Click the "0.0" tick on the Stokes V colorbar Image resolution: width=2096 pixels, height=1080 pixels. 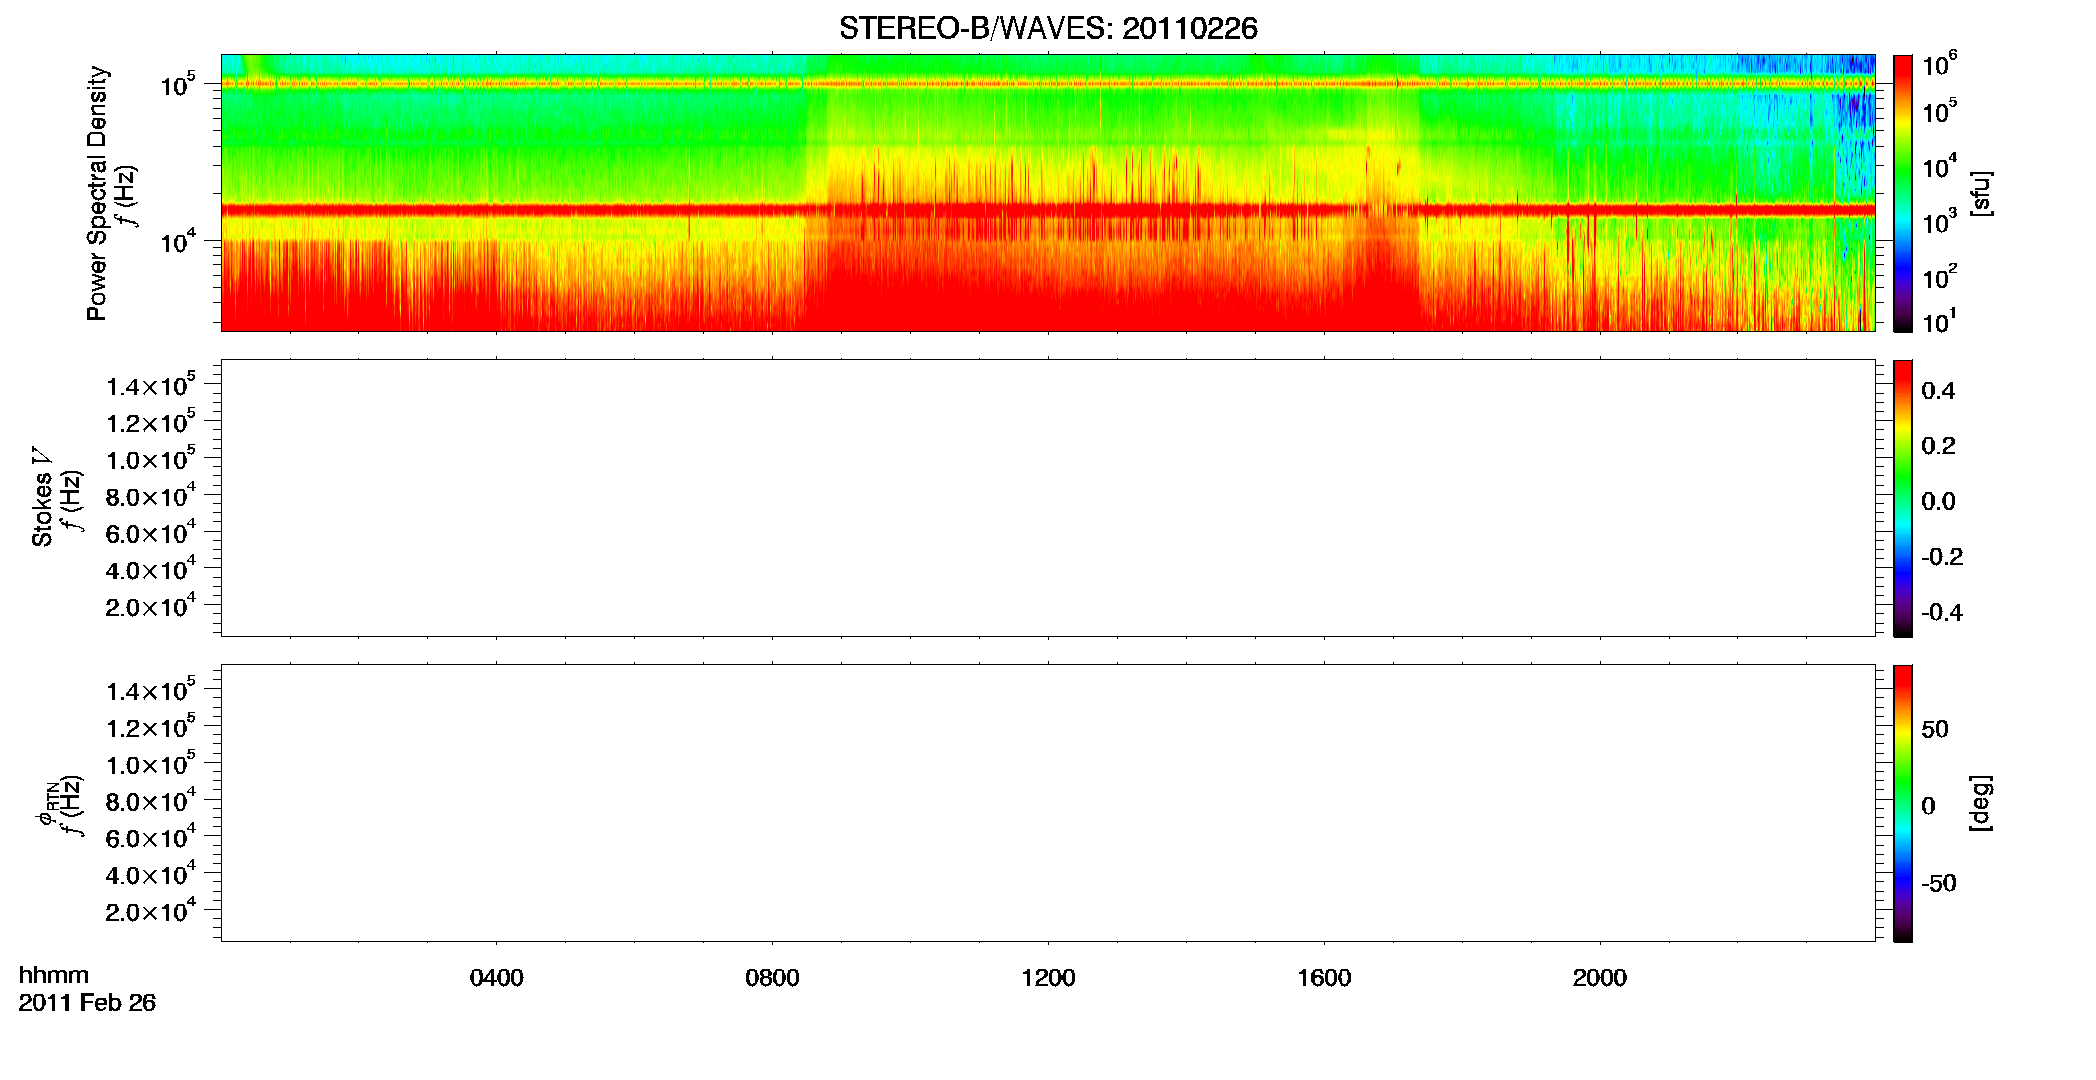coord(1938,502)
